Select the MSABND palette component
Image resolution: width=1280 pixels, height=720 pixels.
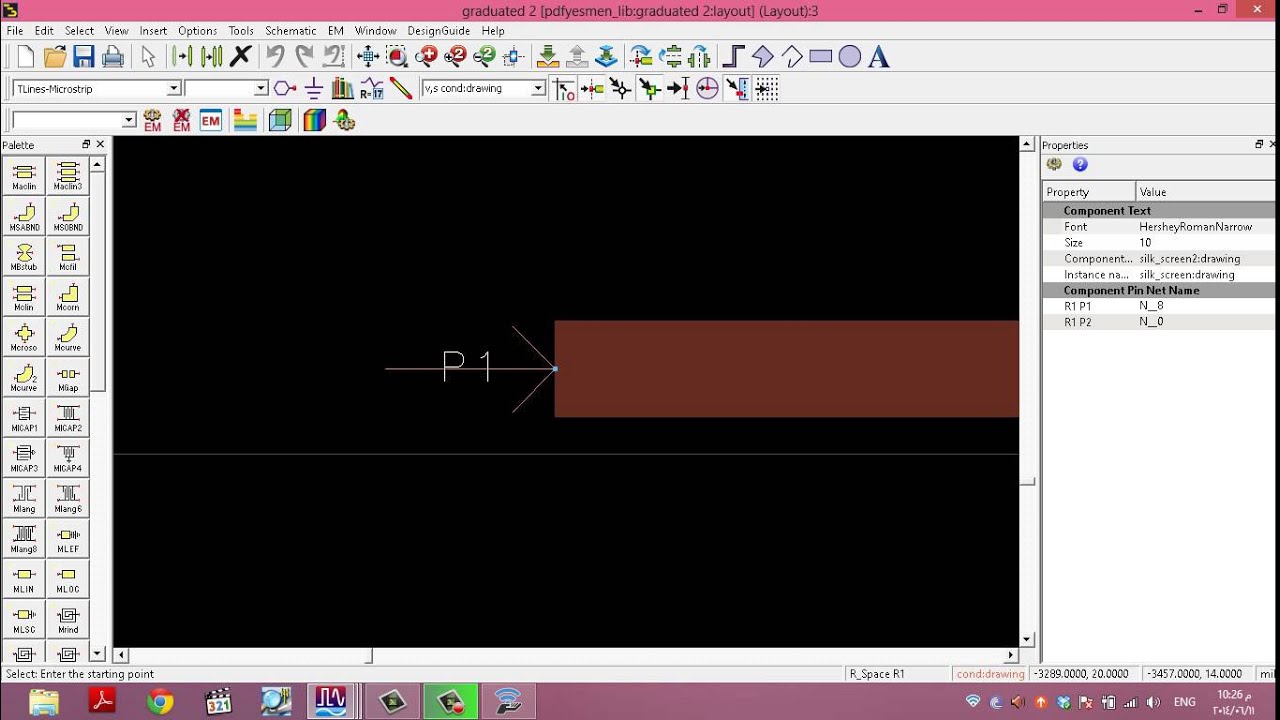(x=24, y=216)
